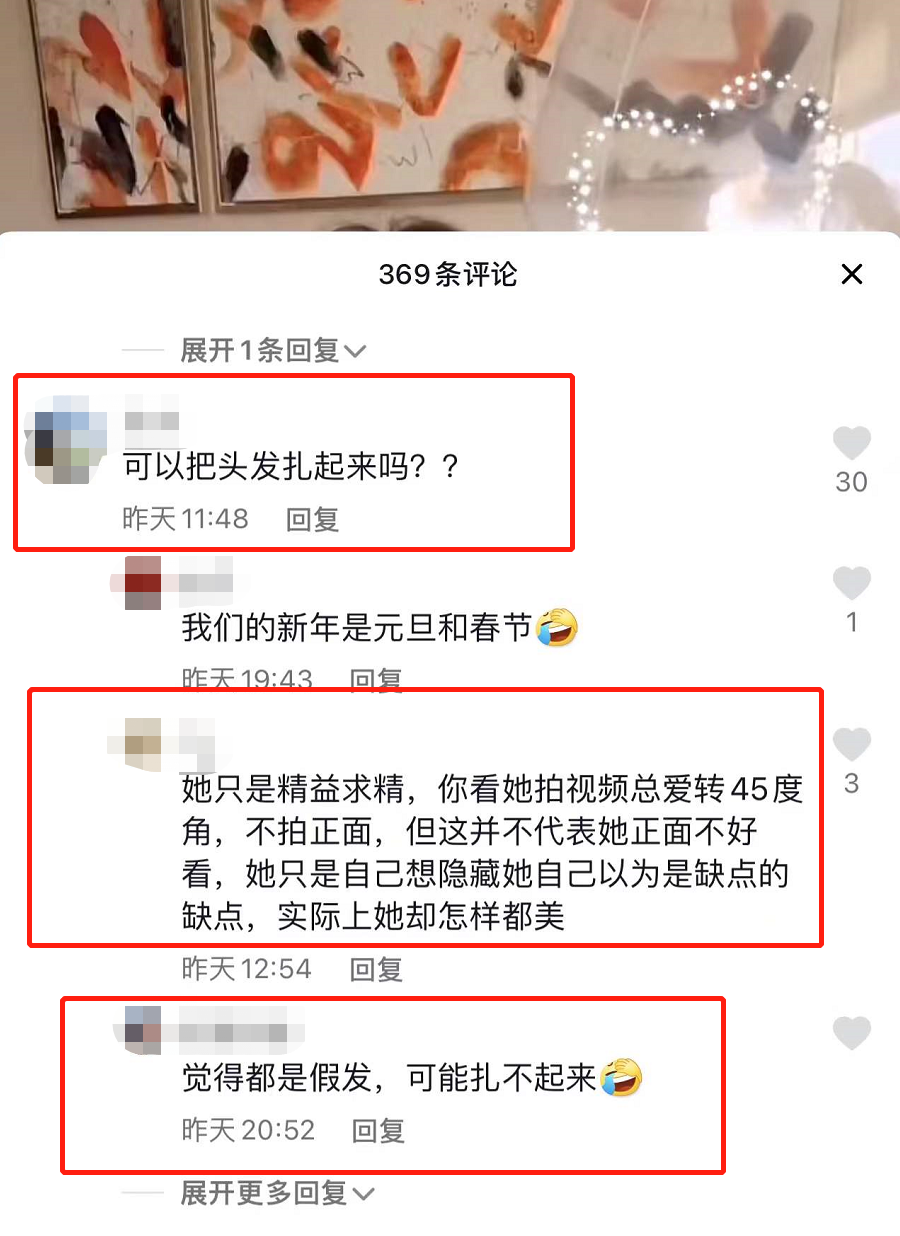900x1236 pixels.
Task: Open avatar of 元旦和春节 commenter
Action: pyautogui.click(x=143, y=582)
